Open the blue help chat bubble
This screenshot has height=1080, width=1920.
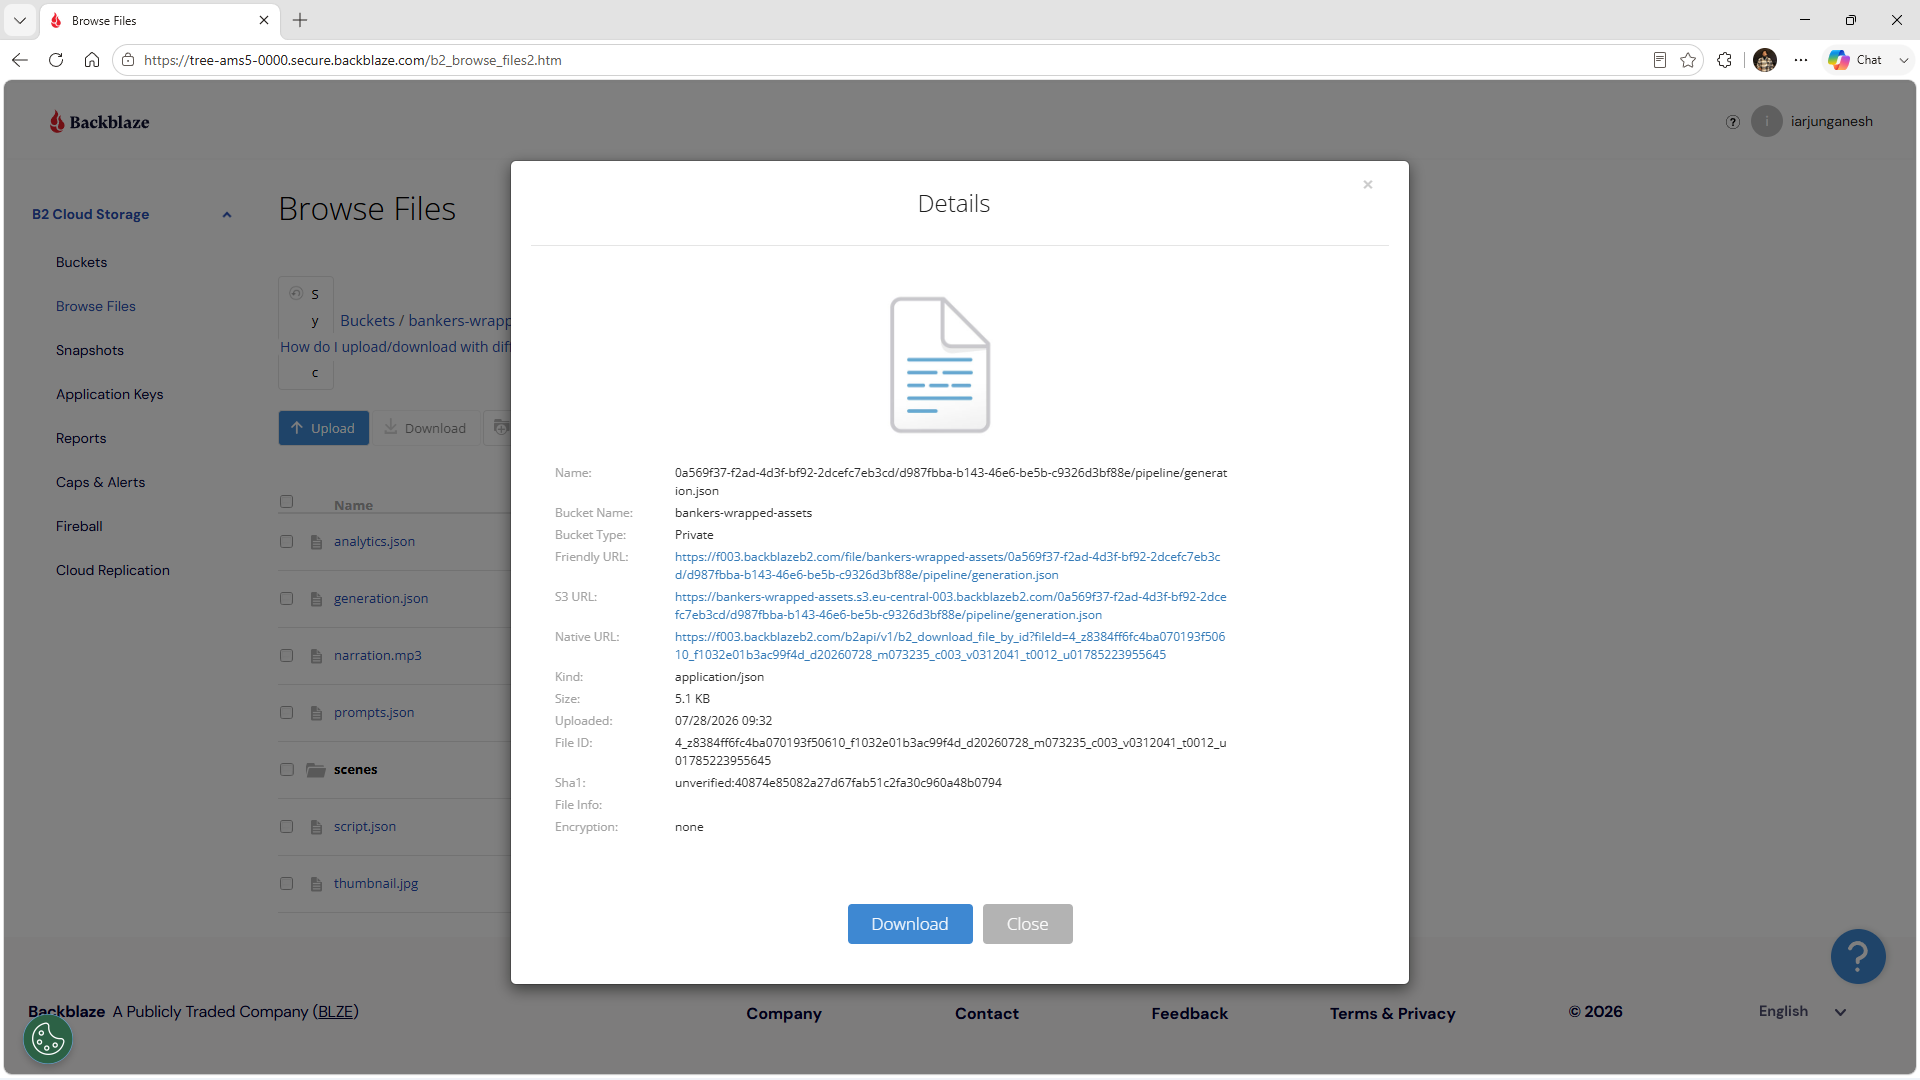(x=1857, y=957)
